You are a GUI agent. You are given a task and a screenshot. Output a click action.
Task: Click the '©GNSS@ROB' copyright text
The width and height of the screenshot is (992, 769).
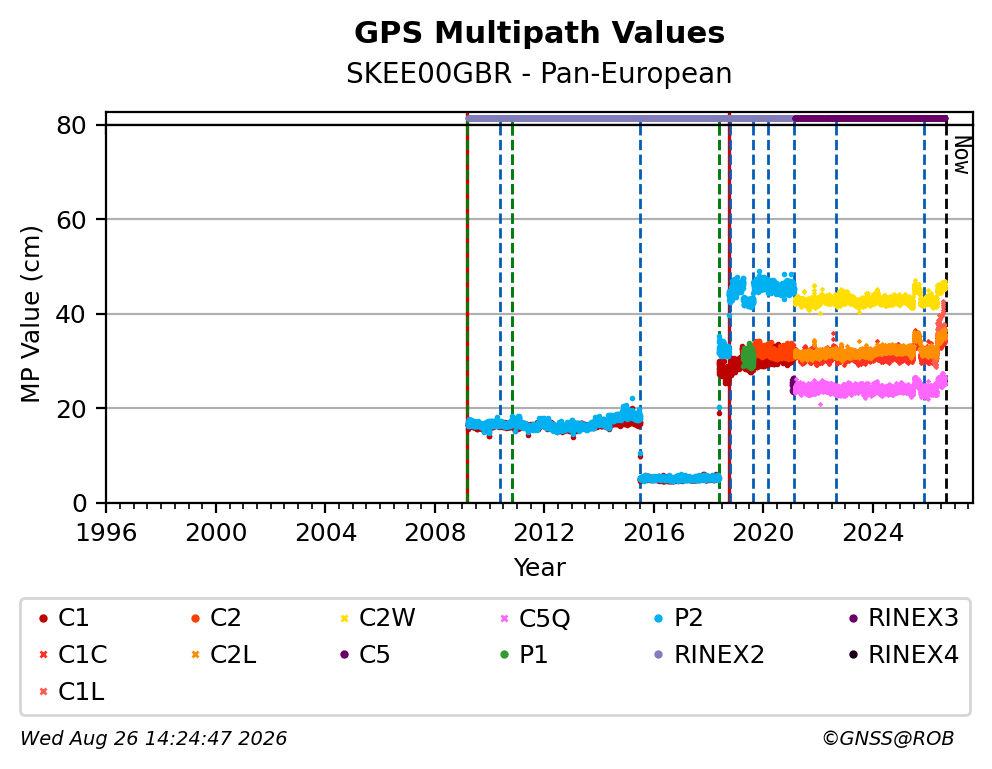[888, 738]
